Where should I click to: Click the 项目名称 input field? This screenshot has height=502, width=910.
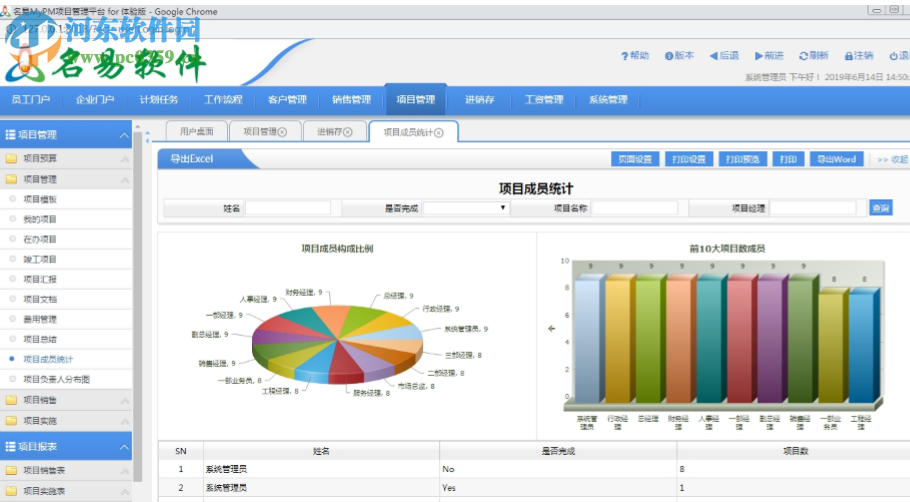coord(634,208)
